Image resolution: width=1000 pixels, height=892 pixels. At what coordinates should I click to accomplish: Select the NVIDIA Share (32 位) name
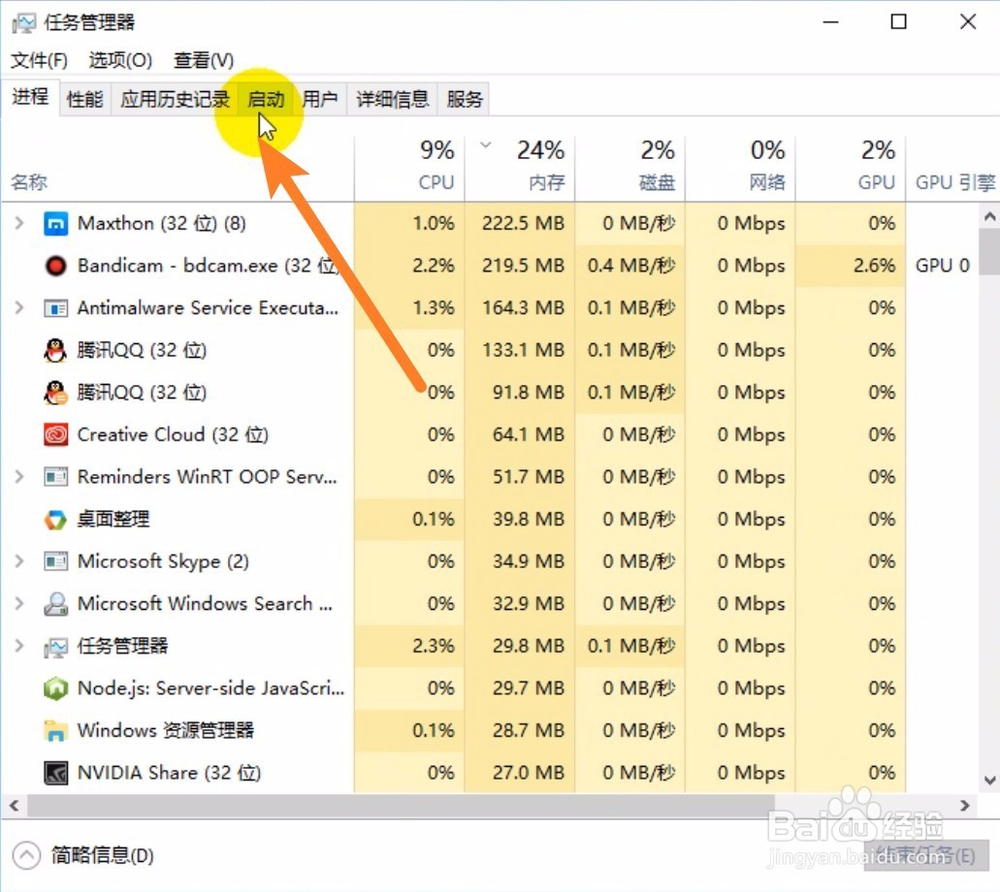[169, 773]
